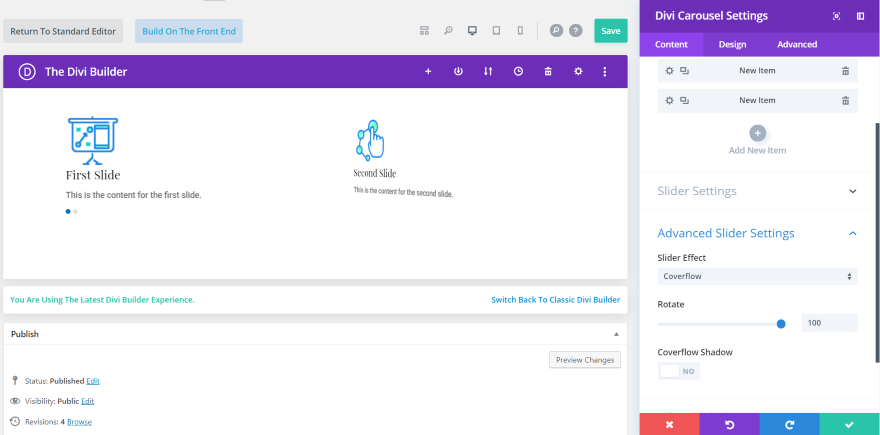The image size is (880, 435).
Task: Switch to desktop view icon
Action: 472,31
